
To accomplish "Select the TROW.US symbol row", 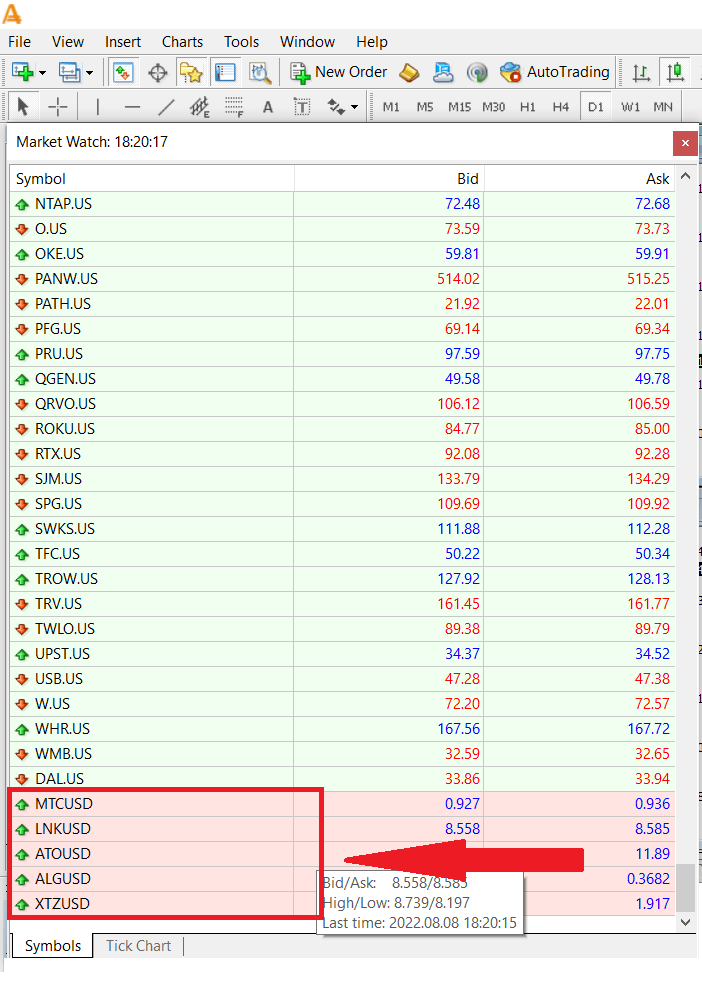I will 342,579.
